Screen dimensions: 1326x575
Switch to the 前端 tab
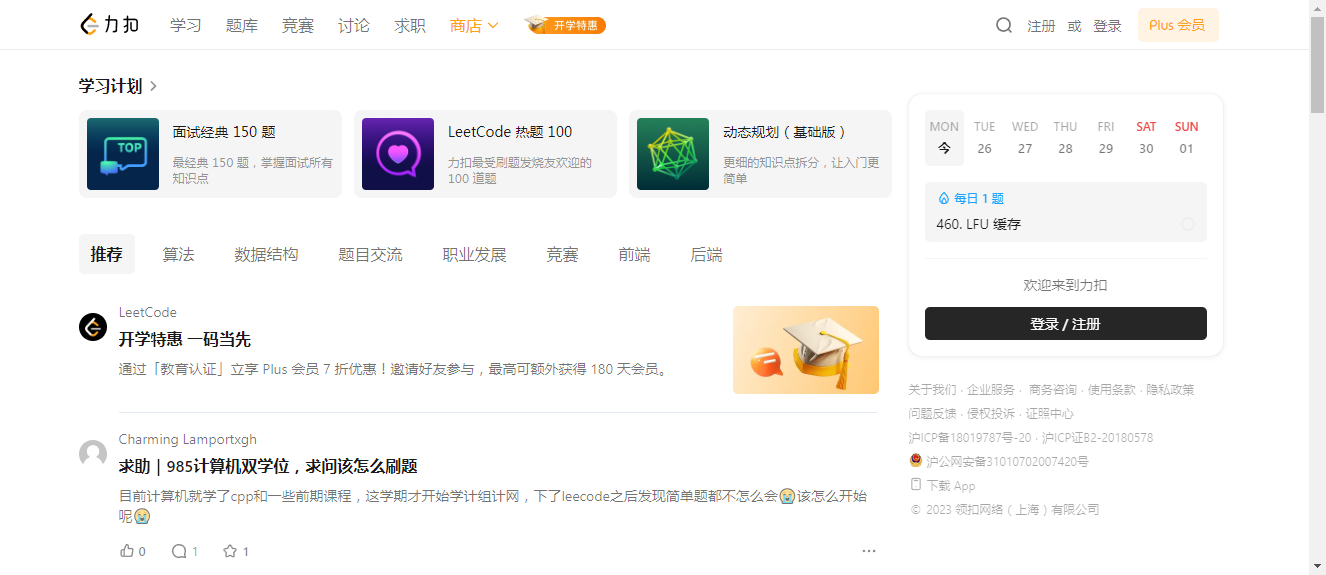point(634,254)
